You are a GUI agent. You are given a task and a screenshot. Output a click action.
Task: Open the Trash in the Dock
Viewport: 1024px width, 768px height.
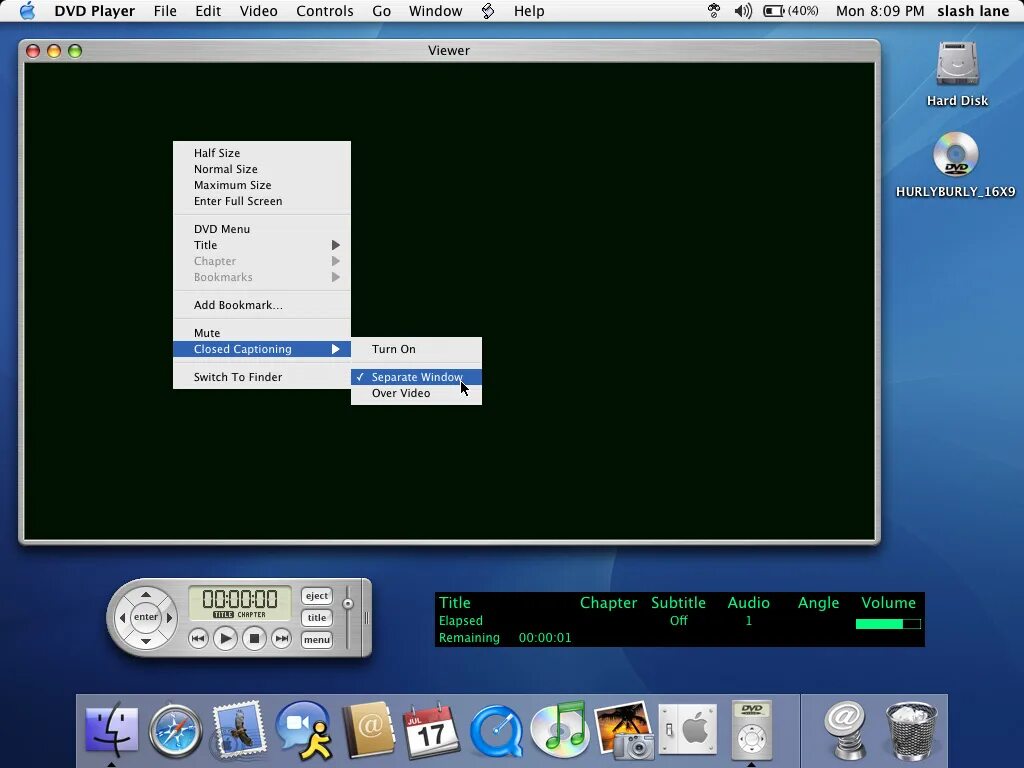click(x=910, y=730)
